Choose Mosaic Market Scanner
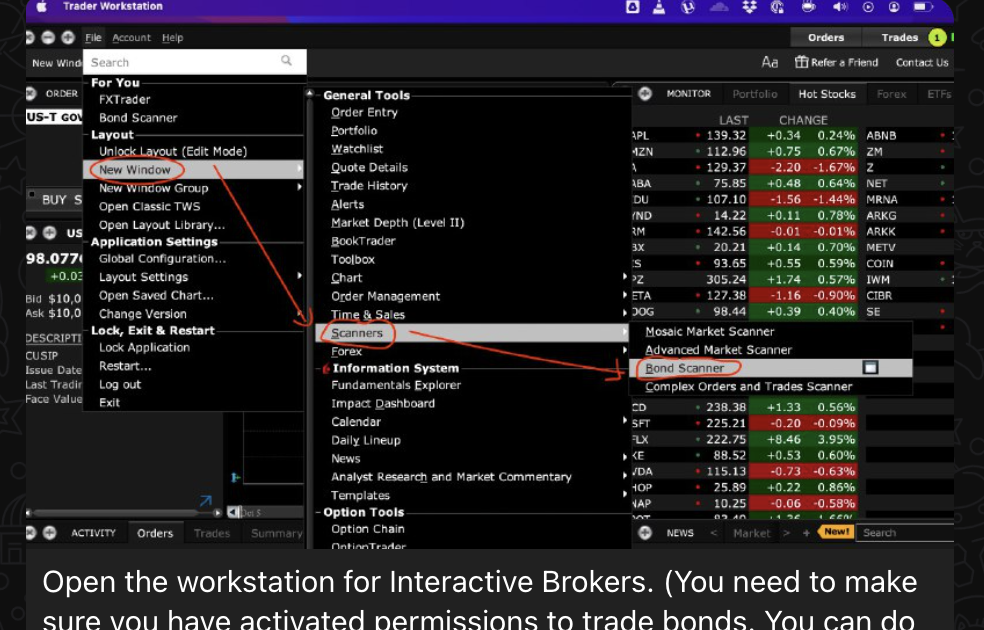 click(709, 331)
